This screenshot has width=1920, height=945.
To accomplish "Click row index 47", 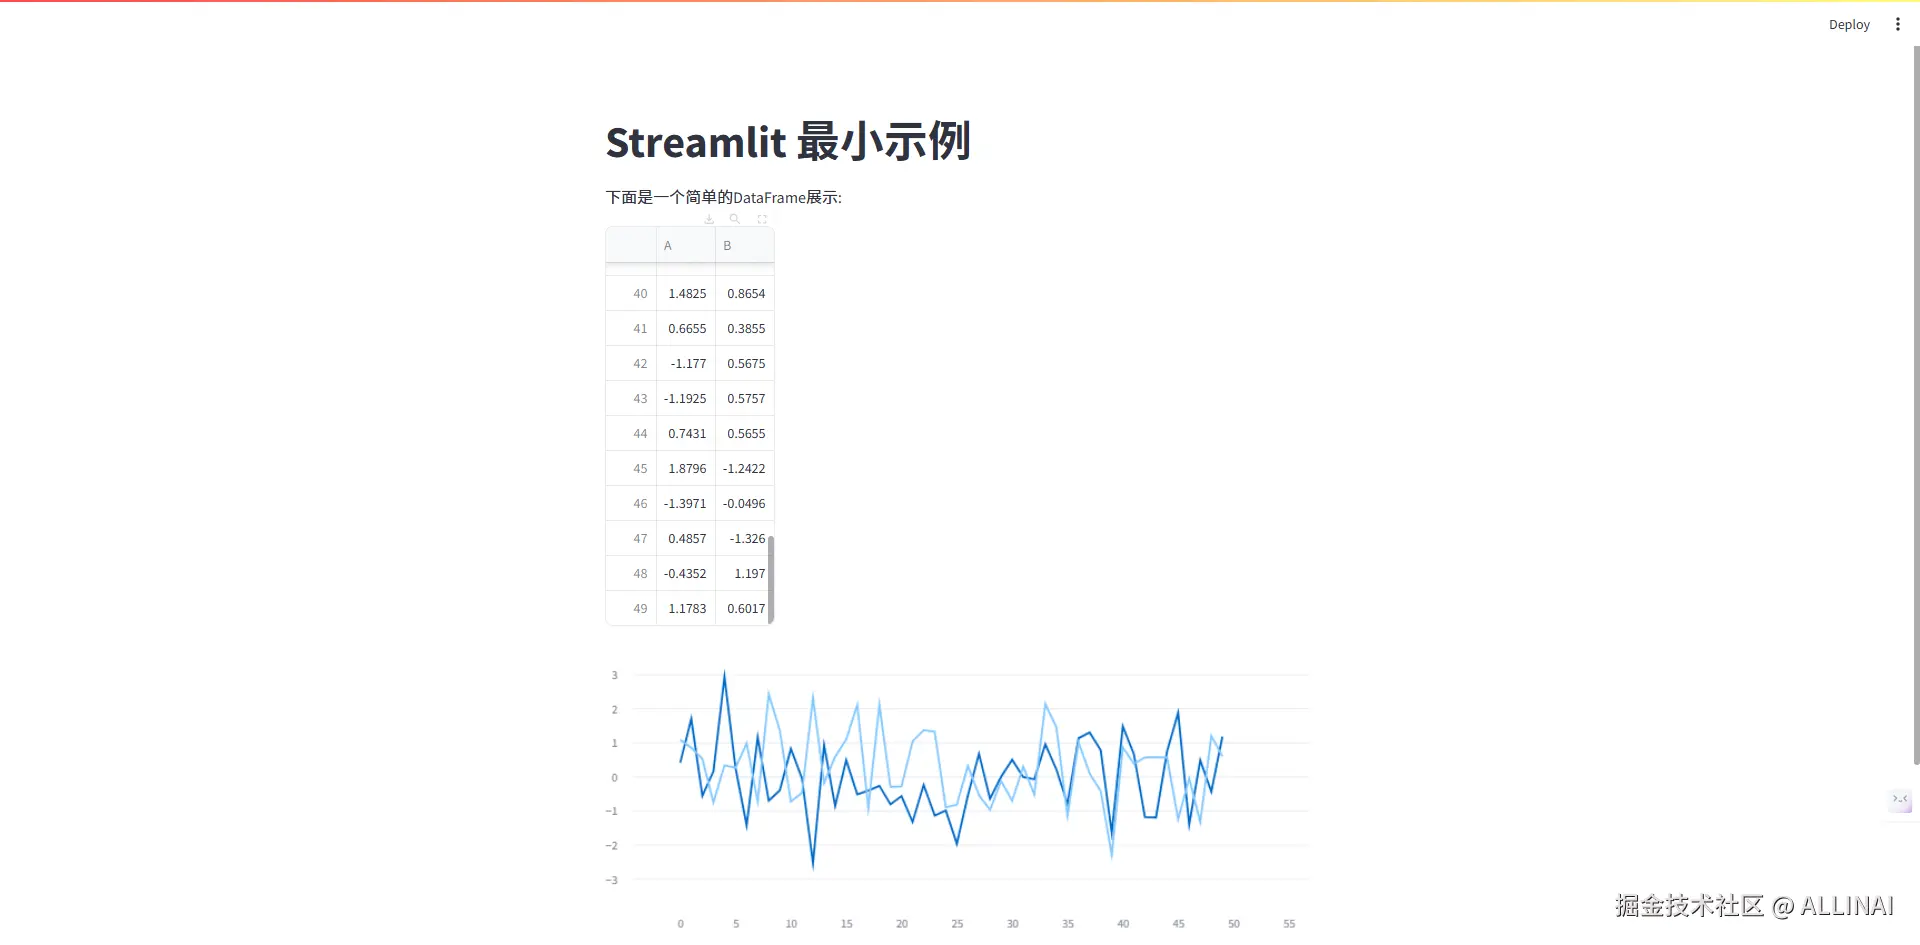I will click(631, 539).
